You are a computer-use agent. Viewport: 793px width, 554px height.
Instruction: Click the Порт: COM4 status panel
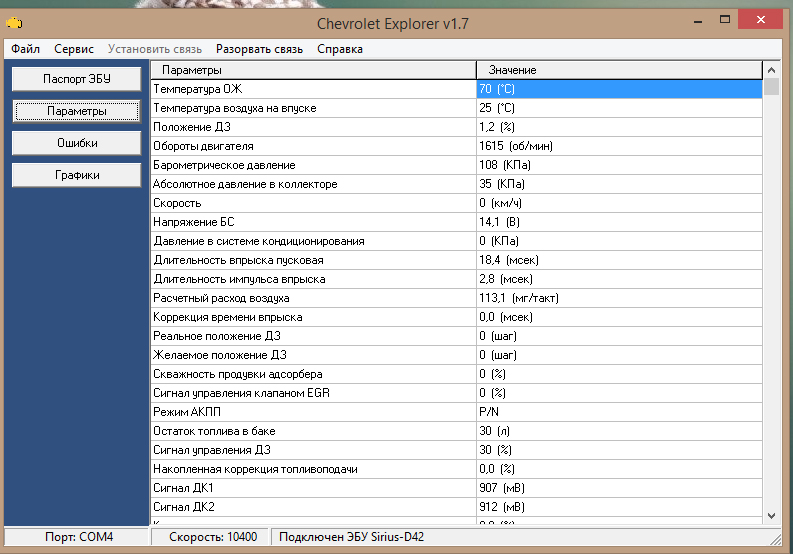pyautogui.click(x=77, y=537)
